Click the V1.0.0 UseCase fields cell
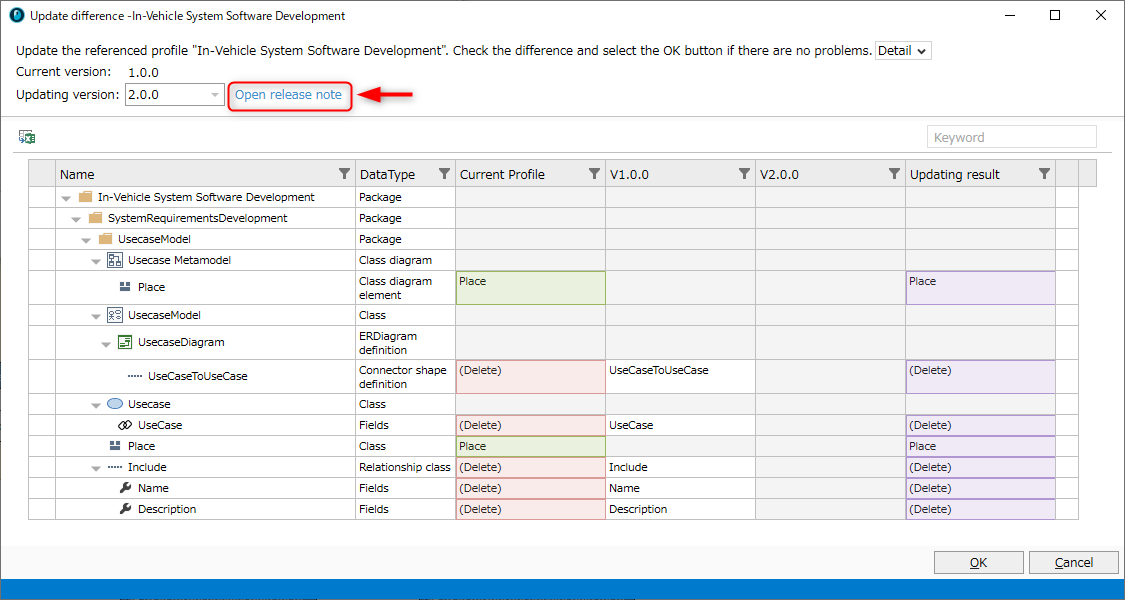Viewport: 1125px width, 600px height. (x=680, y=425)
